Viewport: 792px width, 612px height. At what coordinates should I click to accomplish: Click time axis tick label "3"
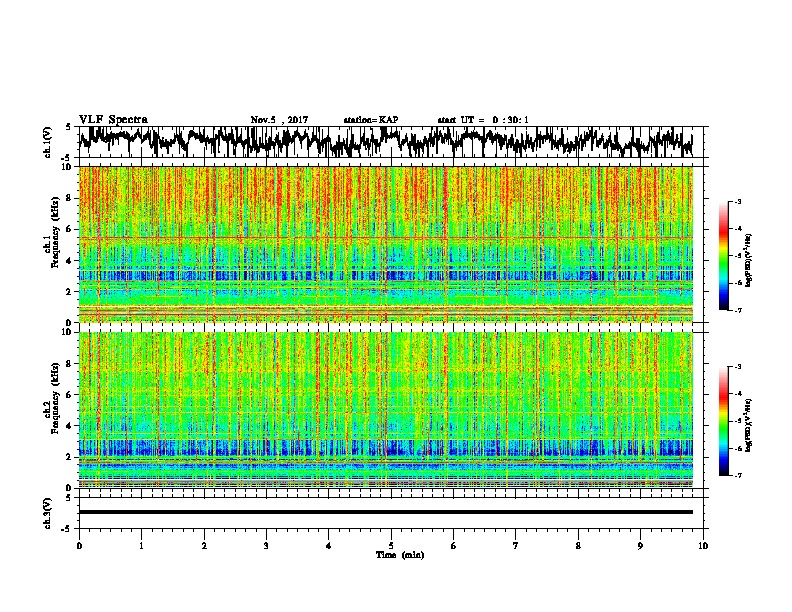[x=266, y=546]
